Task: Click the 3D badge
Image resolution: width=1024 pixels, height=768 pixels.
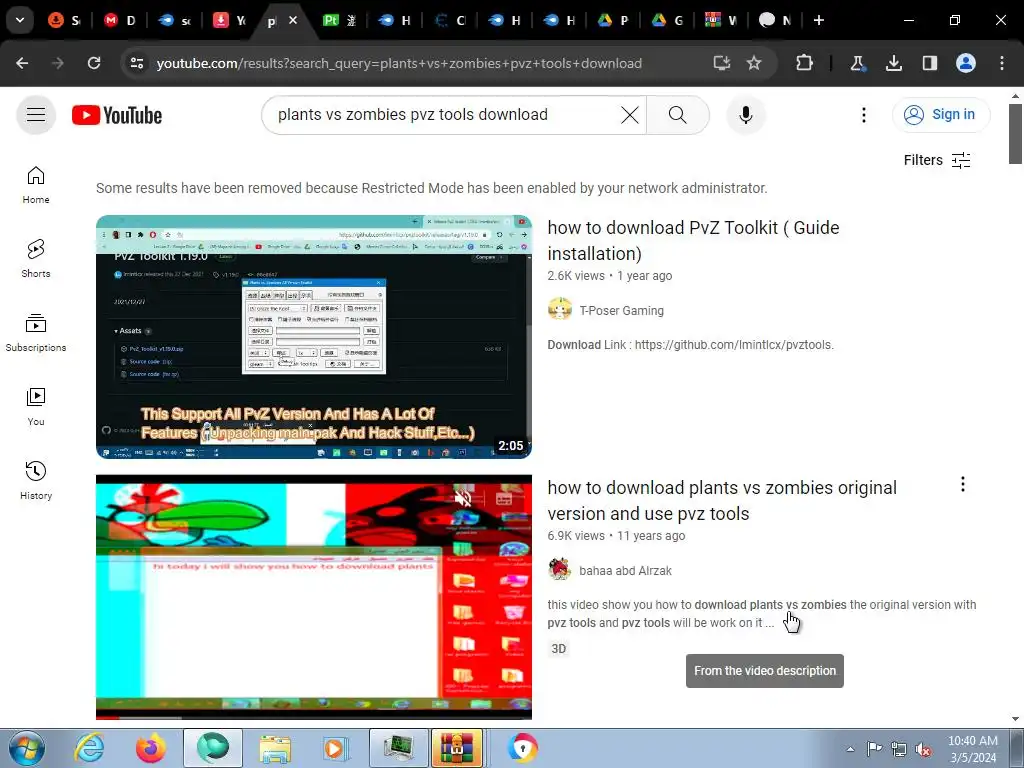Action: [x=558, y=648]
